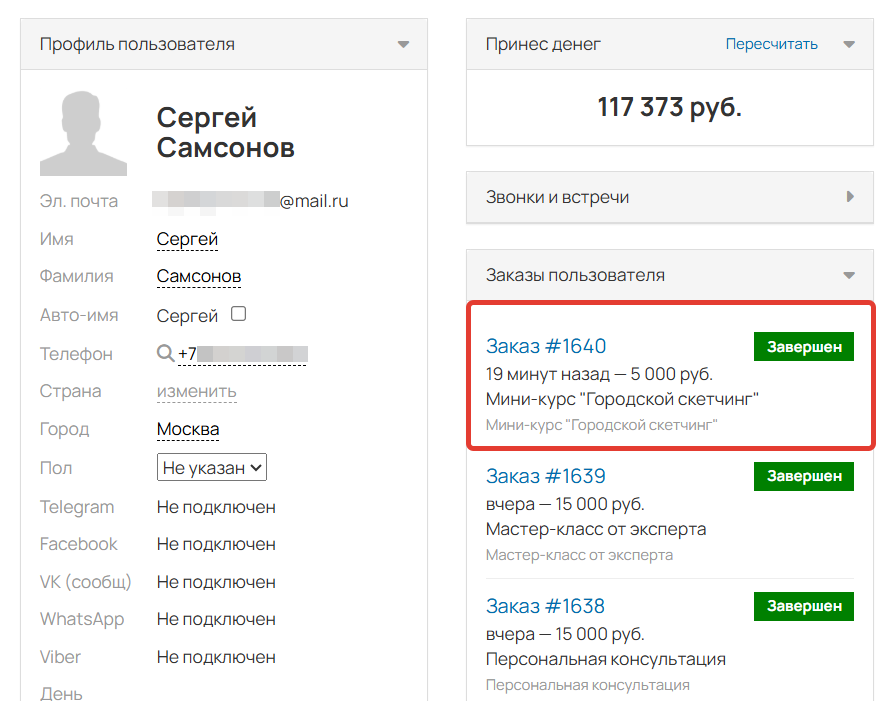
Task: Open order Заказ #1640
Action: point(546,346)
